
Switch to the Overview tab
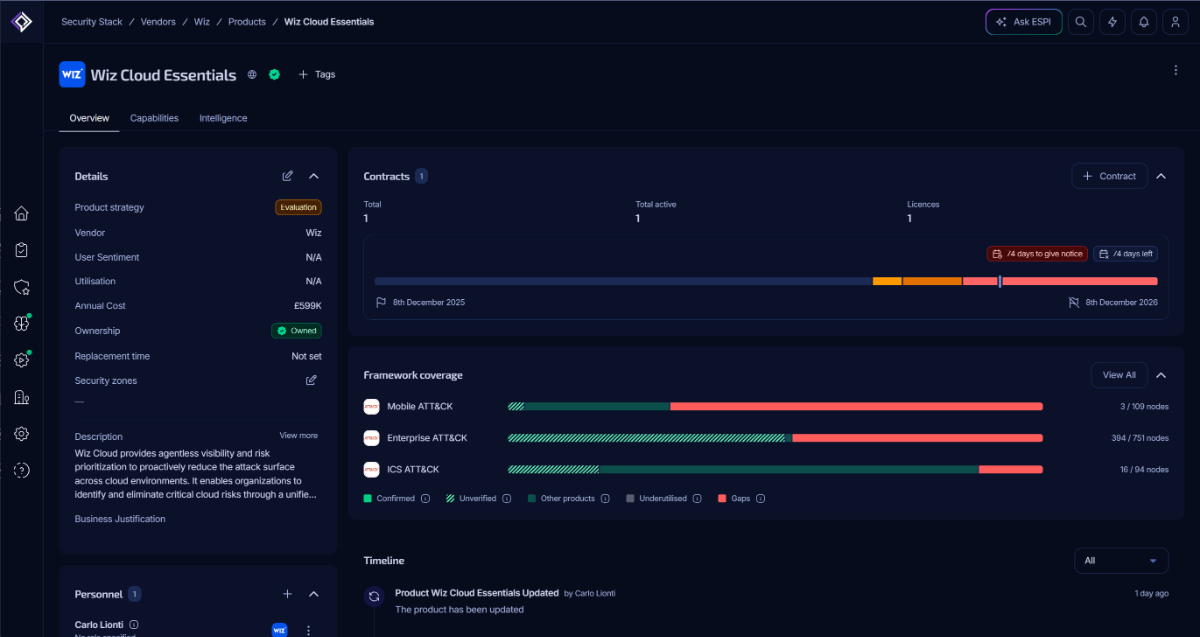click(89, 118)
